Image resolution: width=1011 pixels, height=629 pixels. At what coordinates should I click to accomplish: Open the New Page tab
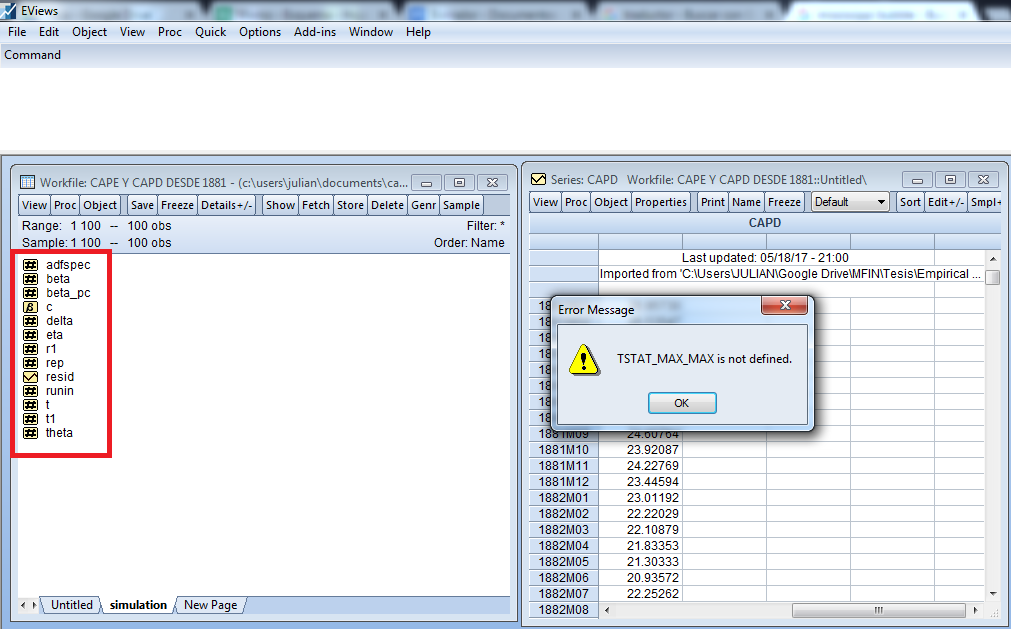click(210, 605)
